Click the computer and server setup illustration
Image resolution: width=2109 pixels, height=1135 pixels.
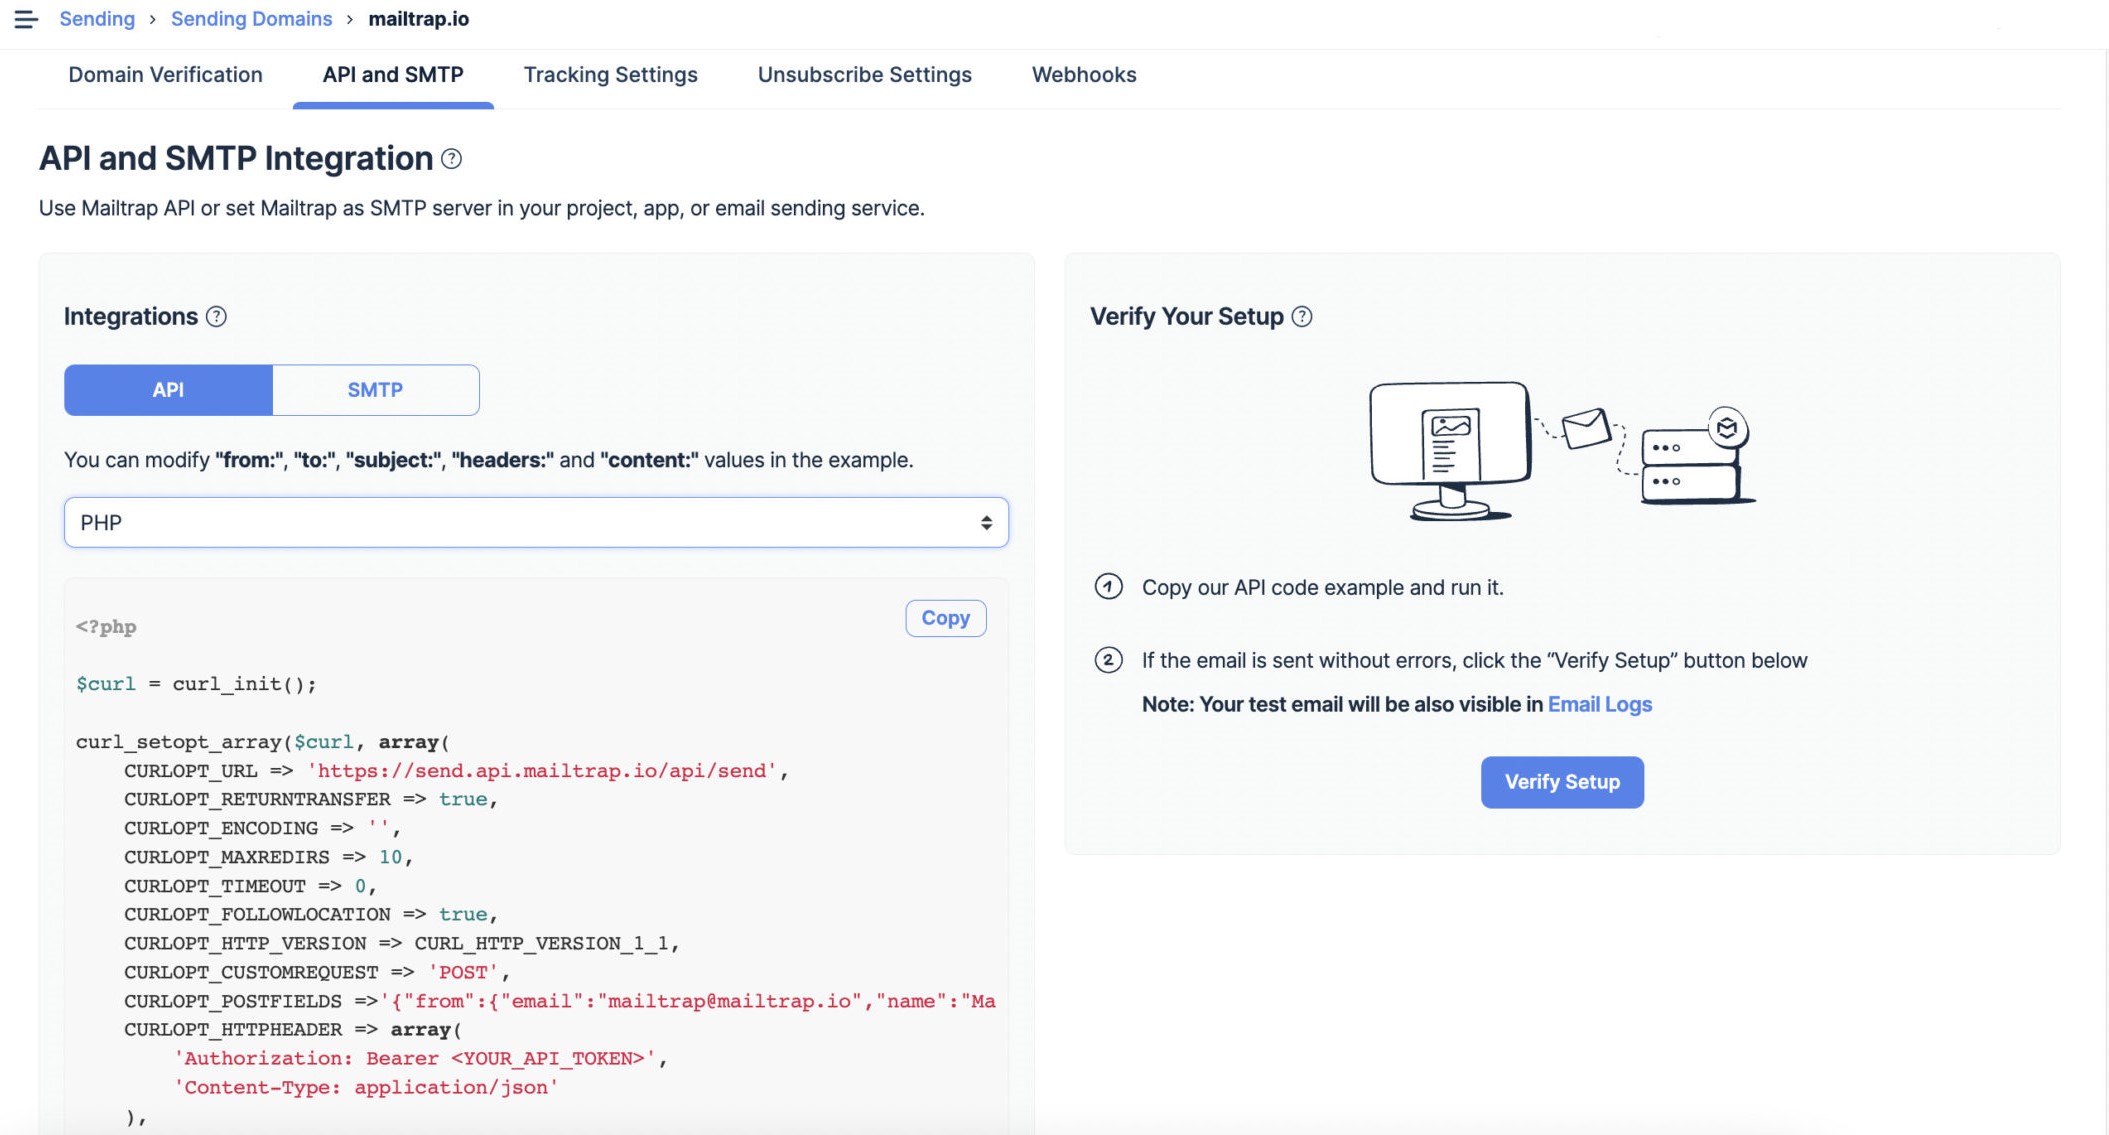click(x=1562, y=450)
